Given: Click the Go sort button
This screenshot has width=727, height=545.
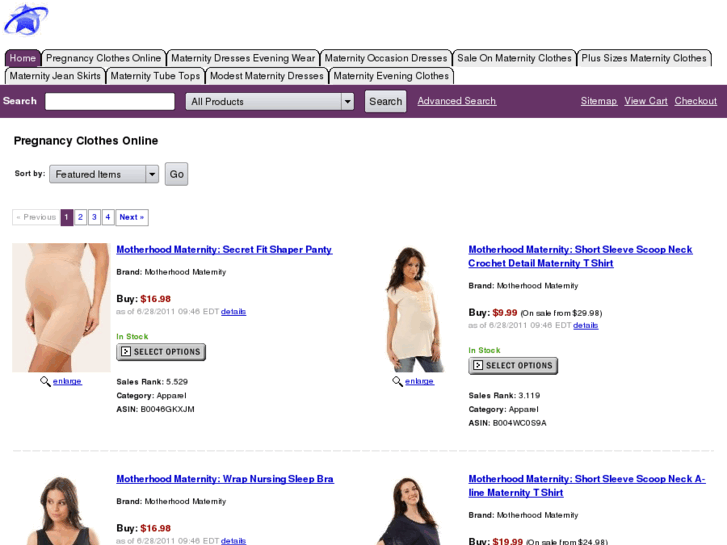Looking at the screenshot, I should tap(177, 174).
